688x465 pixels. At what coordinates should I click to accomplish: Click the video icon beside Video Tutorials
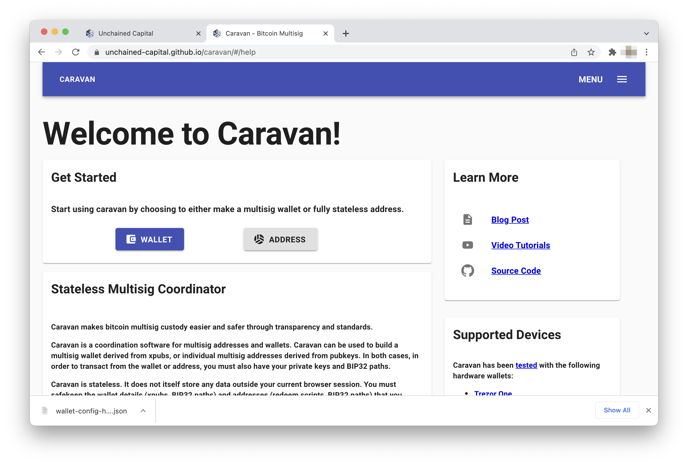[x=468, y=245]
